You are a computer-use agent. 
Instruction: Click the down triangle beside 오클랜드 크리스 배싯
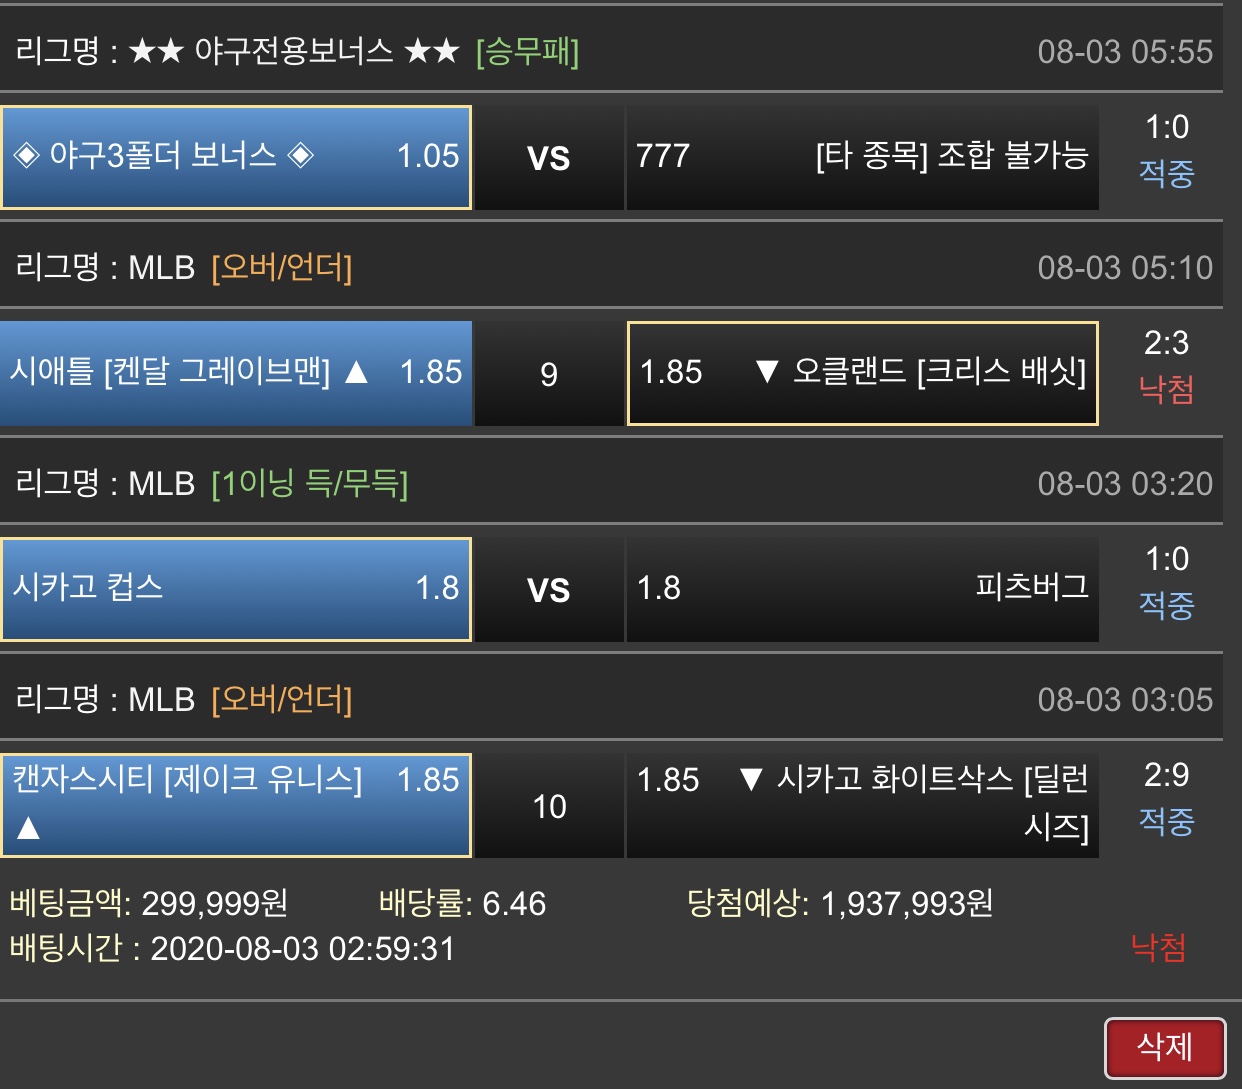coord(767,372)
